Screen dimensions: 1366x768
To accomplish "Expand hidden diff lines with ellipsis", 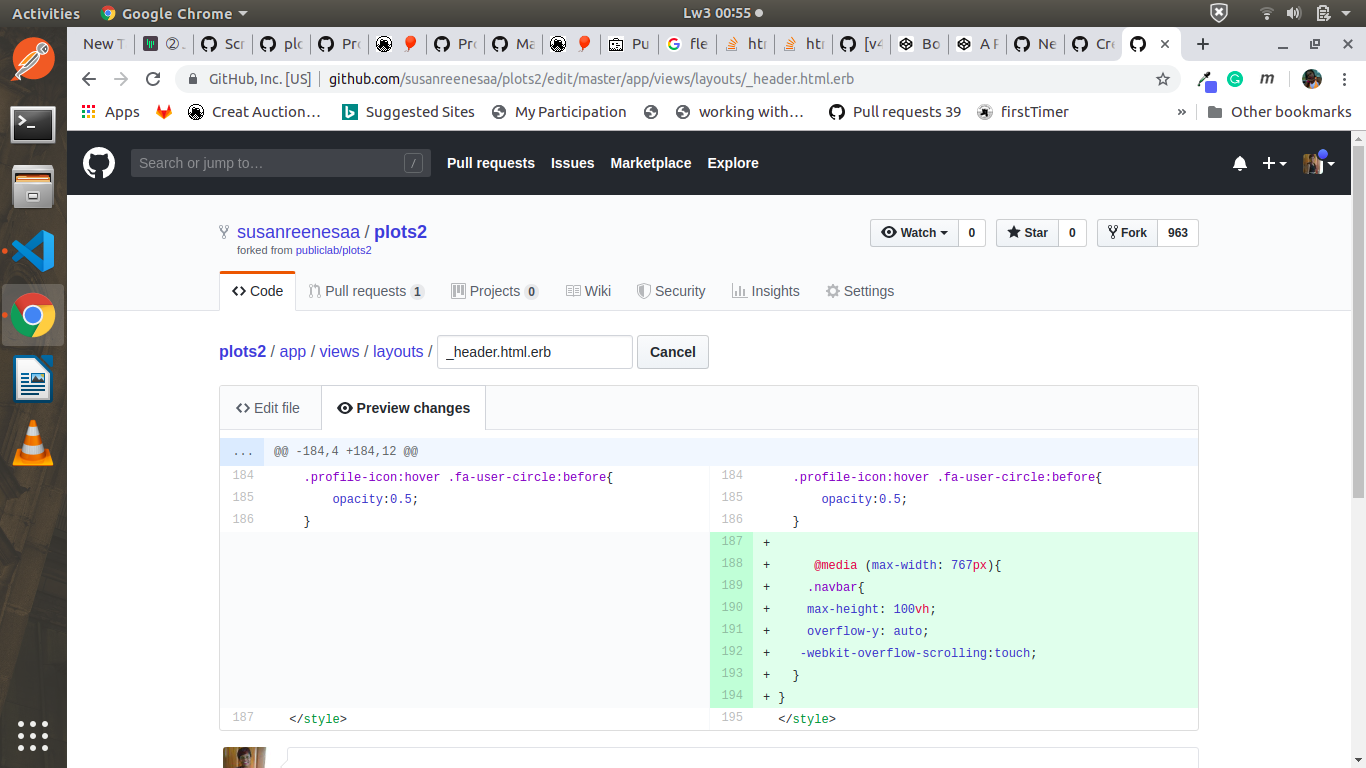I will (243, 452).
